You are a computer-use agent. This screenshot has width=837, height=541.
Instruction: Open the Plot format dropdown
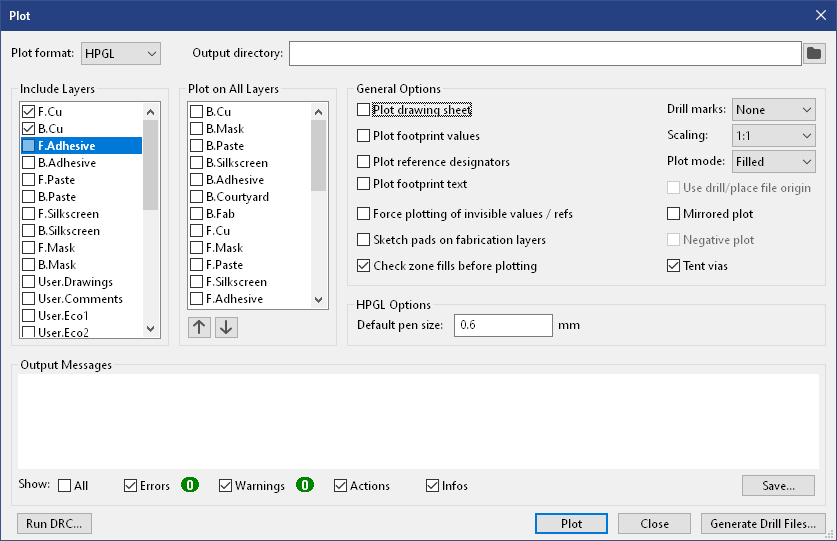click(x=121, y=53)
